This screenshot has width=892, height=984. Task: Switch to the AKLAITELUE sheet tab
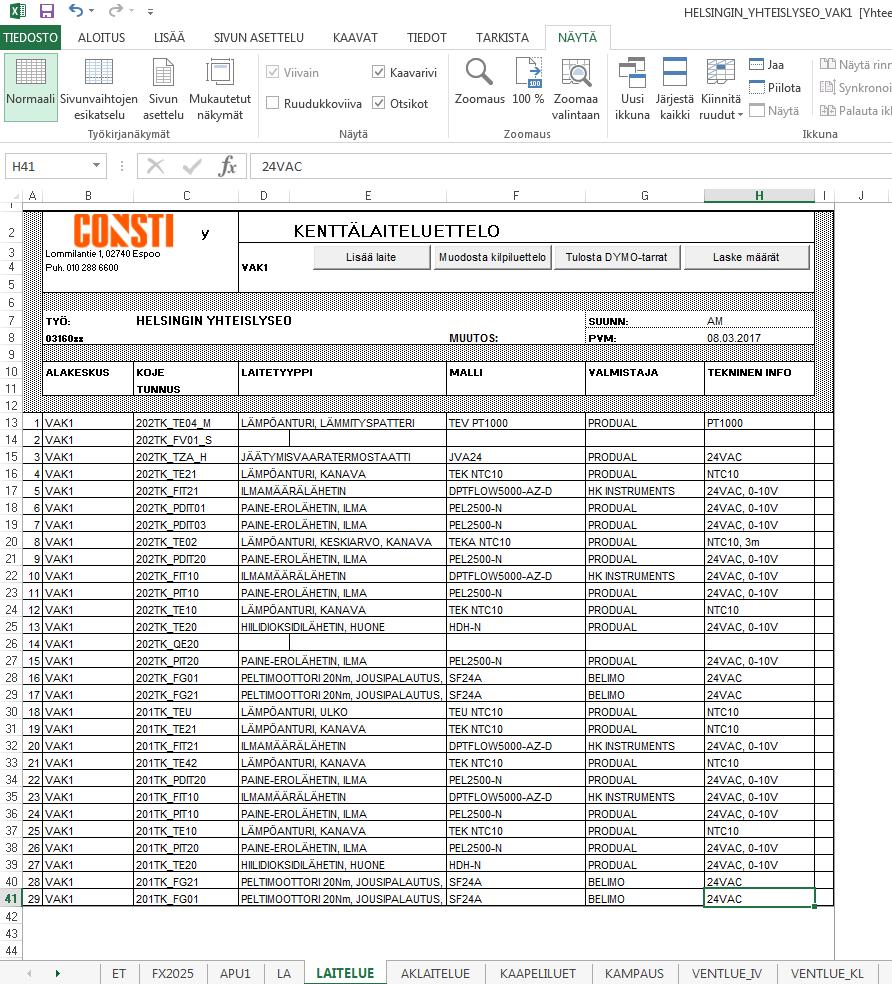(x=435, y=973)
